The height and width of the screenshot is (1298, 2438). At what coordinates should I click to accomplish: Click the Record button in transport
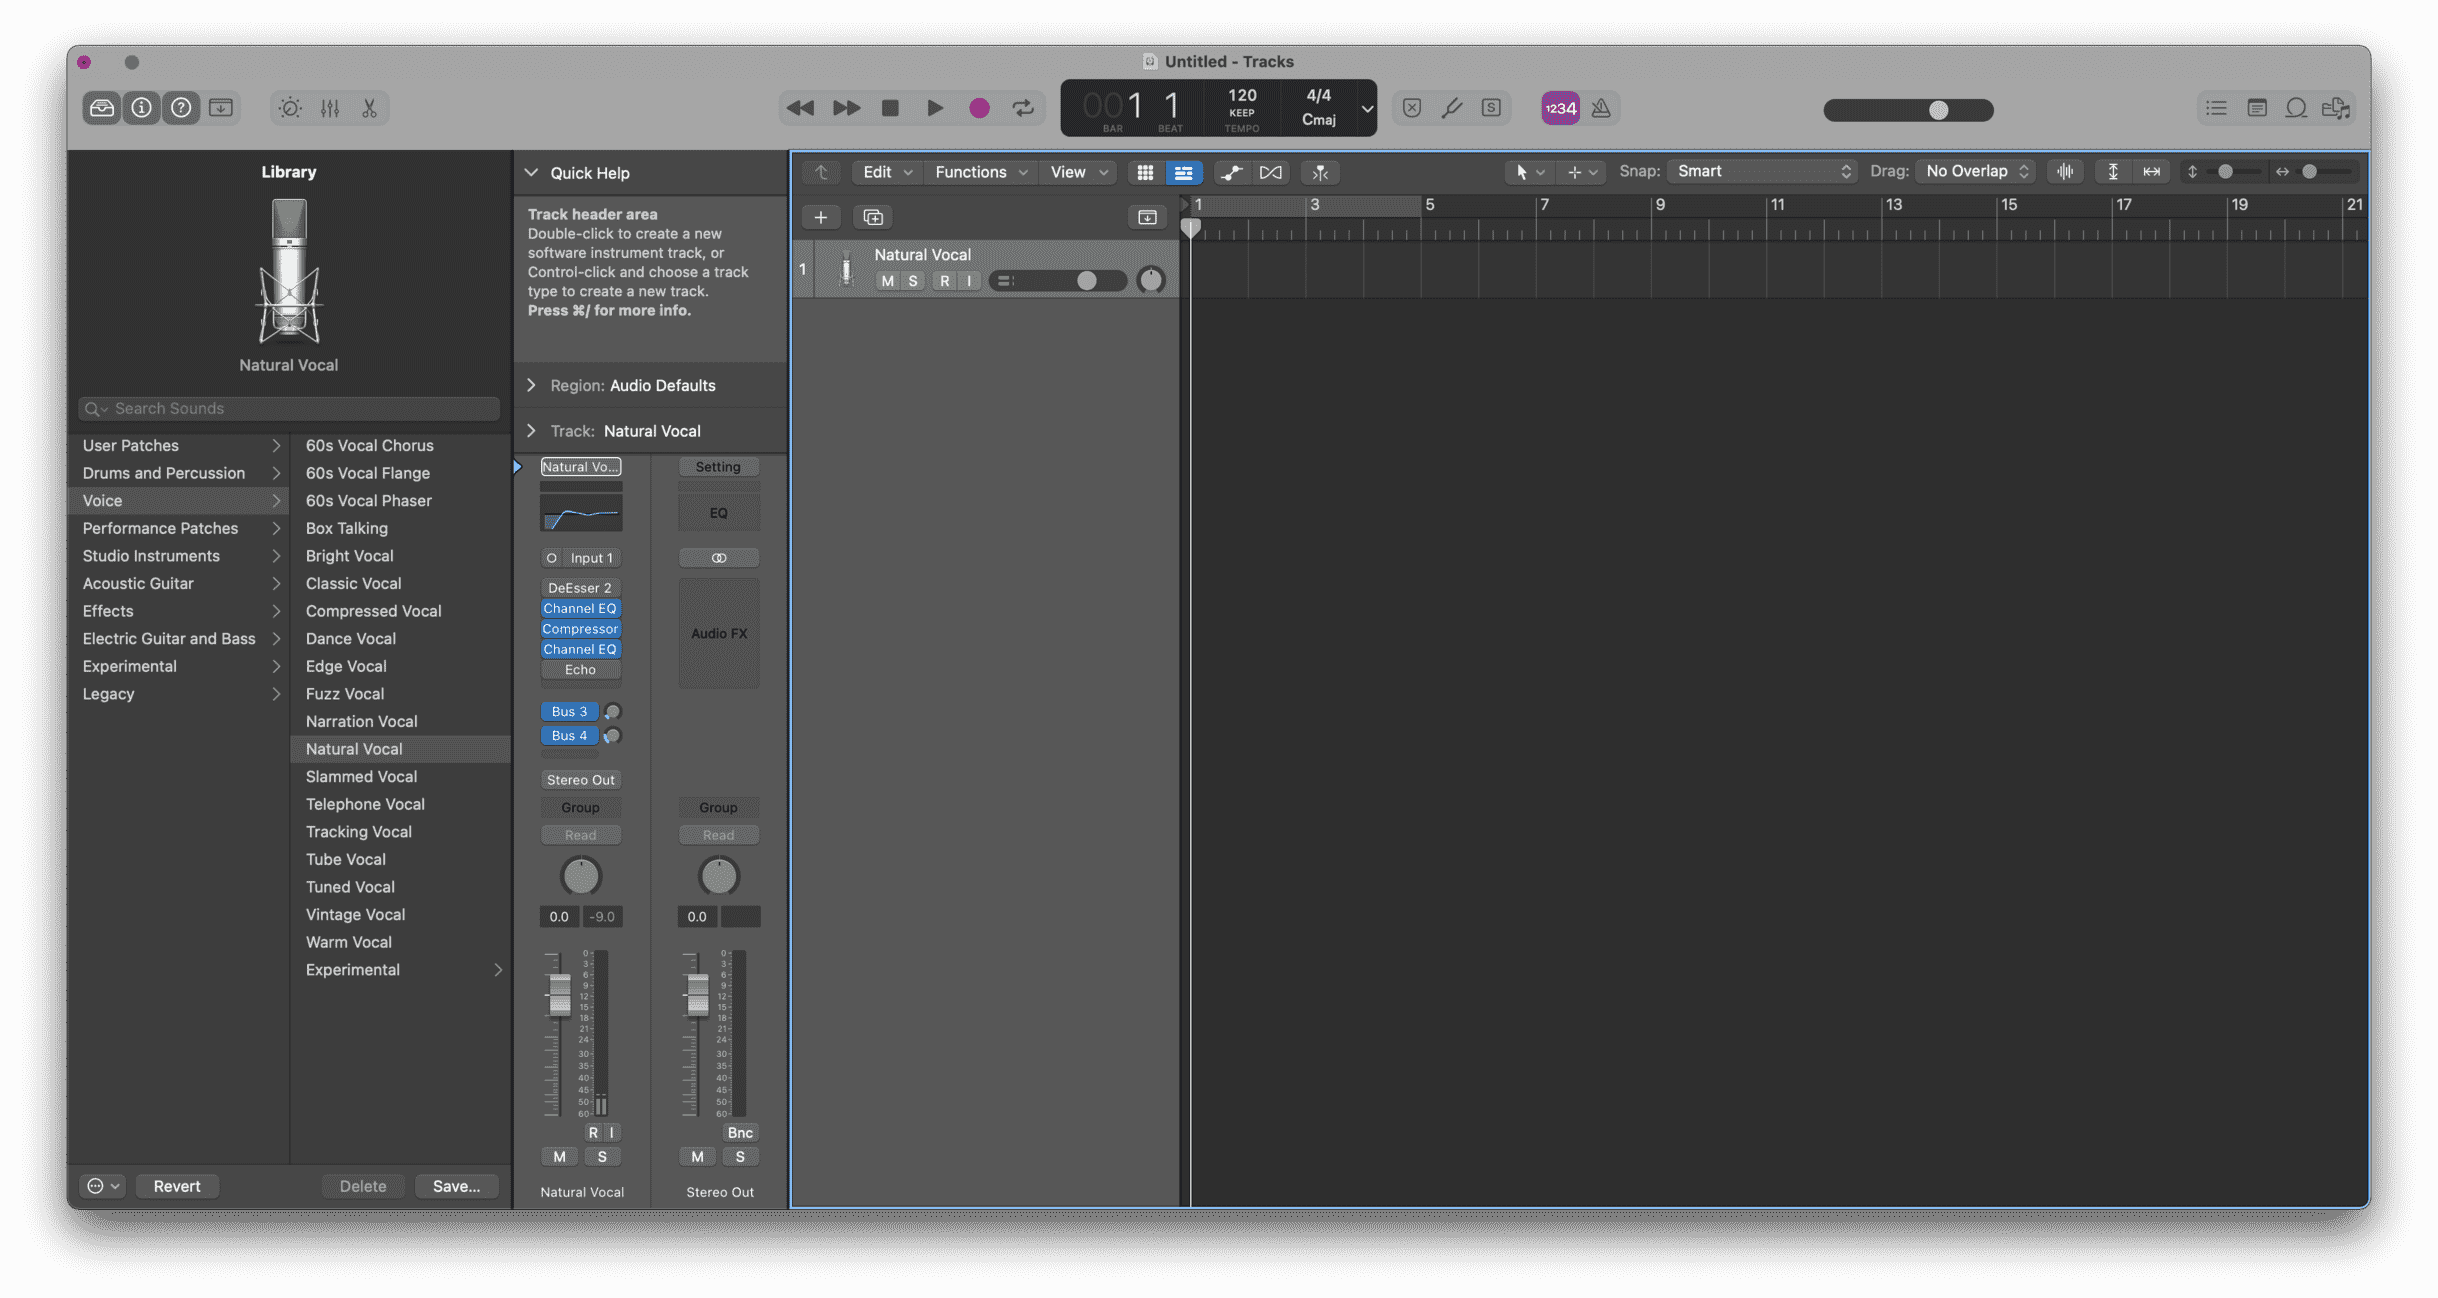pyautogui.click(x=979, y=108)
